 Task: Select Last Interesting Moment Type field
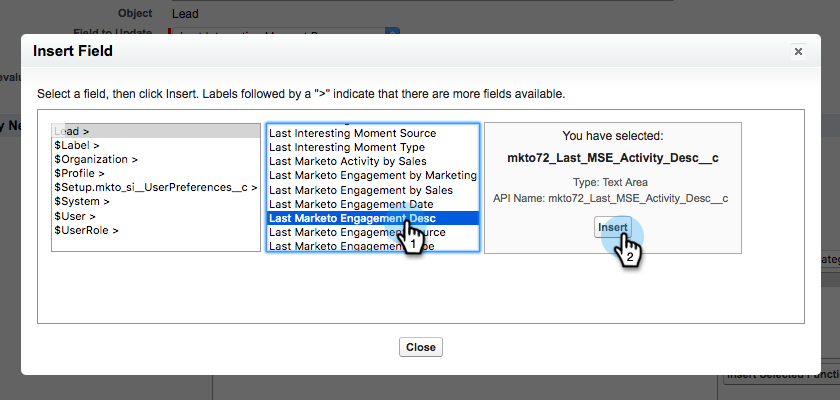(x=373, y=147)
